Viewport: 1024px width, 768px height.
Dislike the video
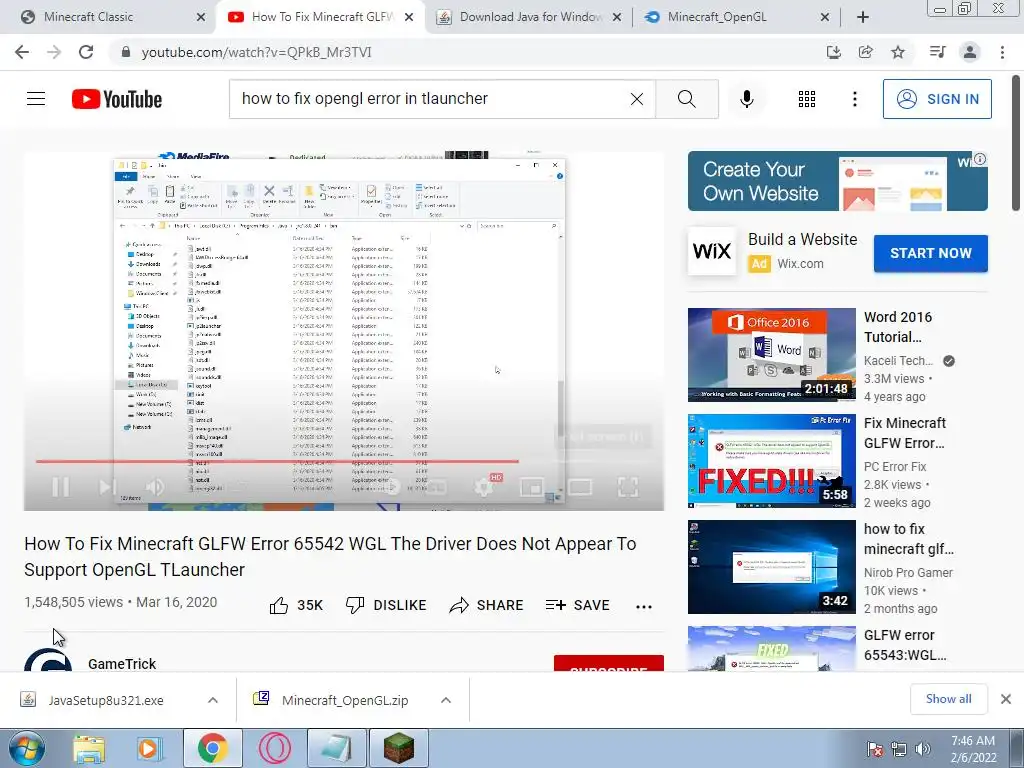click(x=386, y=605)
